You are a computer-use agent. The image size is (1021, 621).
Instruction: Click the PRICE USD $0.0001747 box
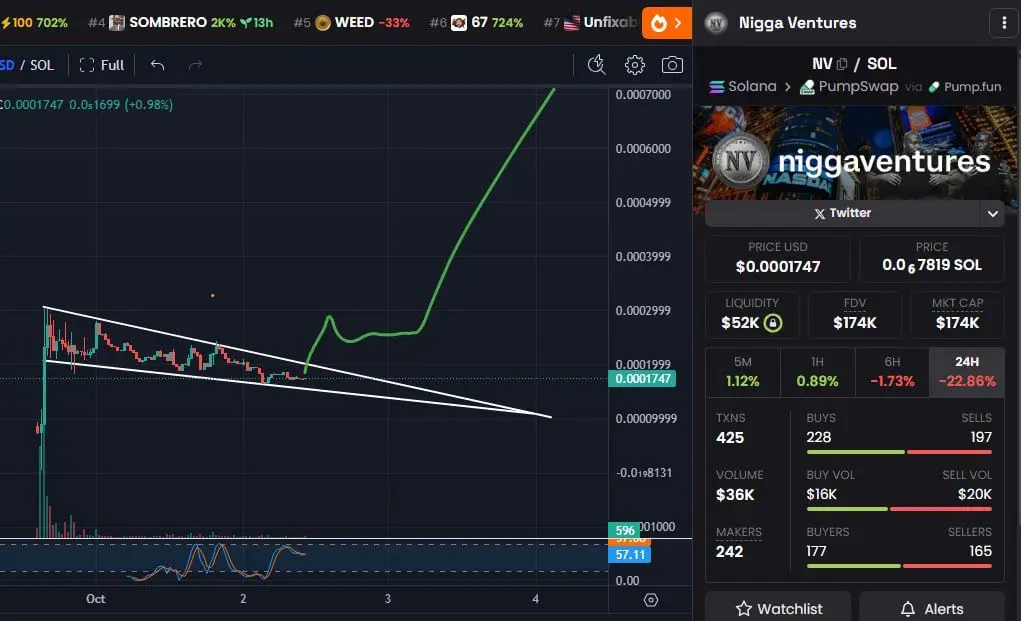(777, 258)
